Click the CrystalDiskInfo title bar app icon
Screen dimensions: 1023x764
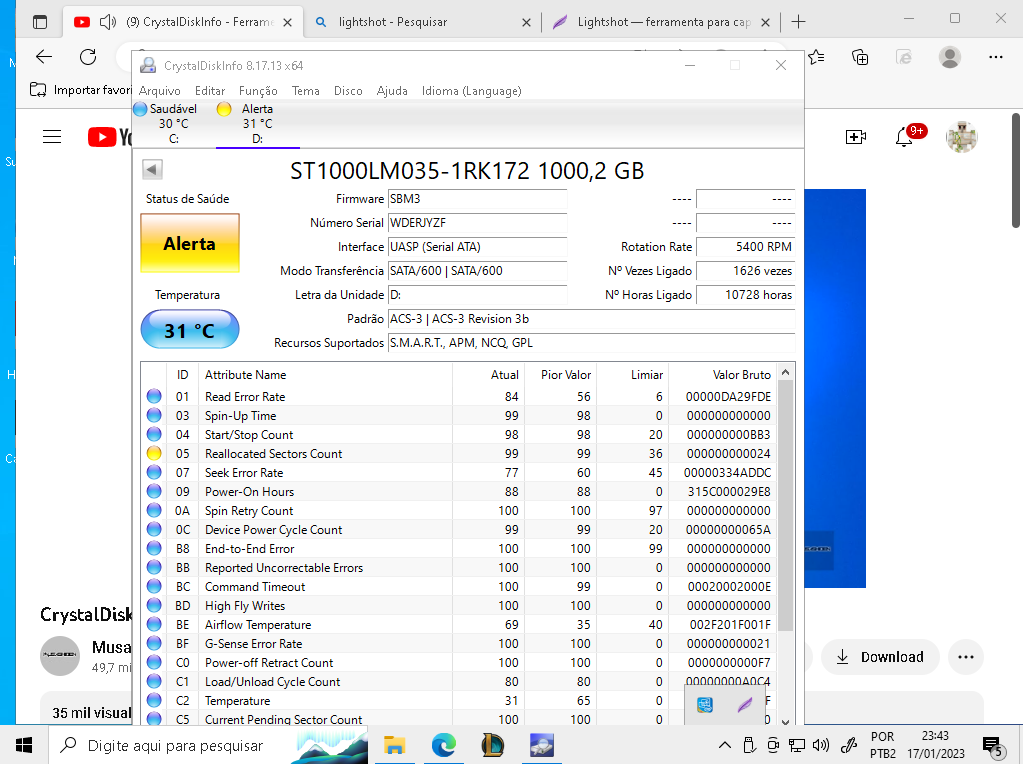coord(148,65)
